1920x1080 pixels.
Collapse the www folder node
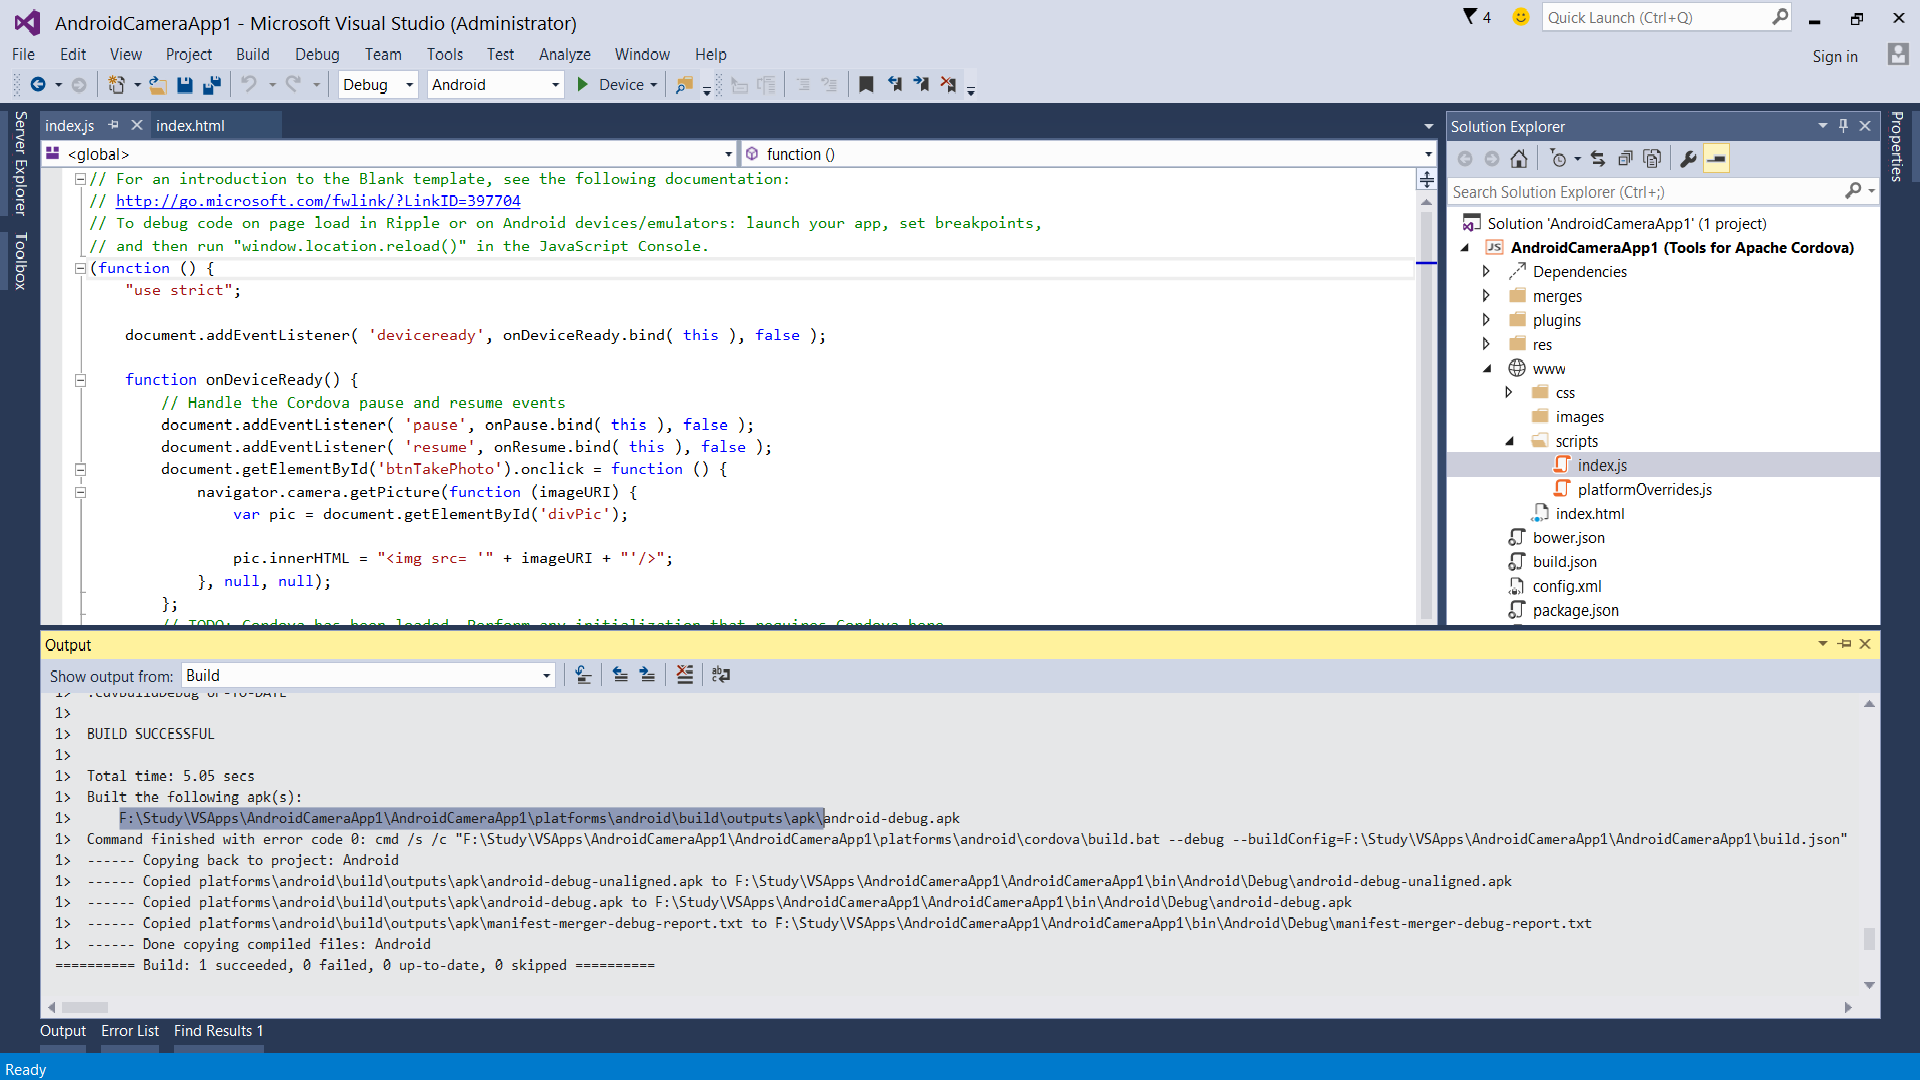point(1487,368)
